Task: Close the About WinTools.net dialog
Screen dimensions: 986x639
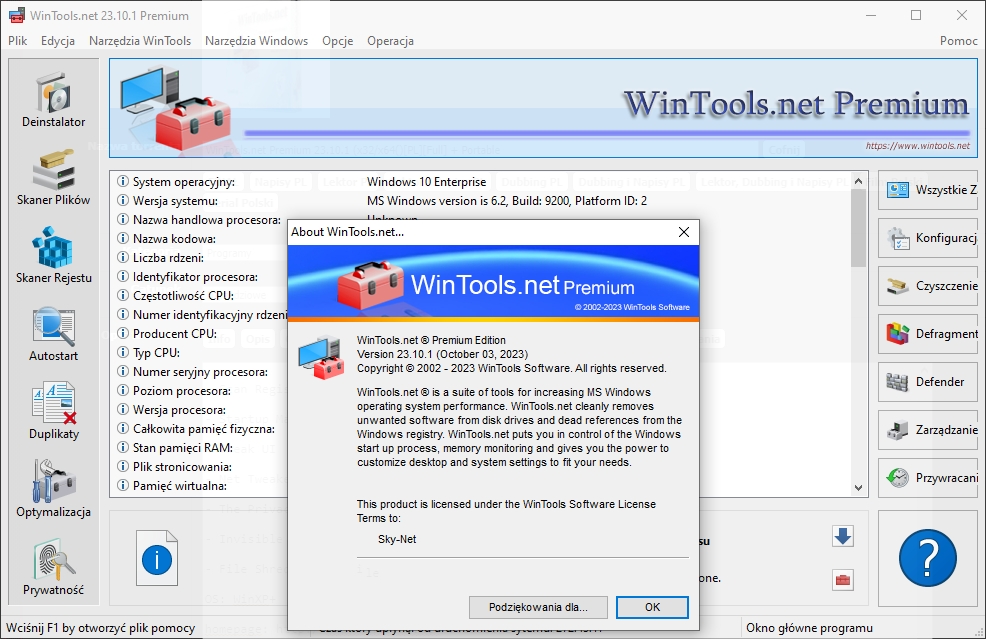Action: (684, 232)
